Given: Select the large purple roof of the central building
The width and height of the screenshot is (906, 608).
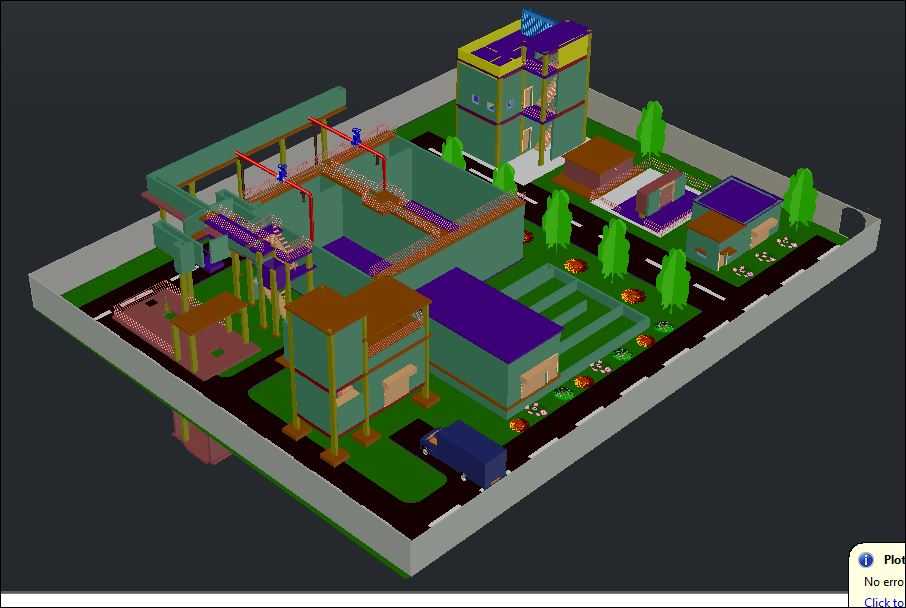Looking at the screenshot, I should point(489,314).
